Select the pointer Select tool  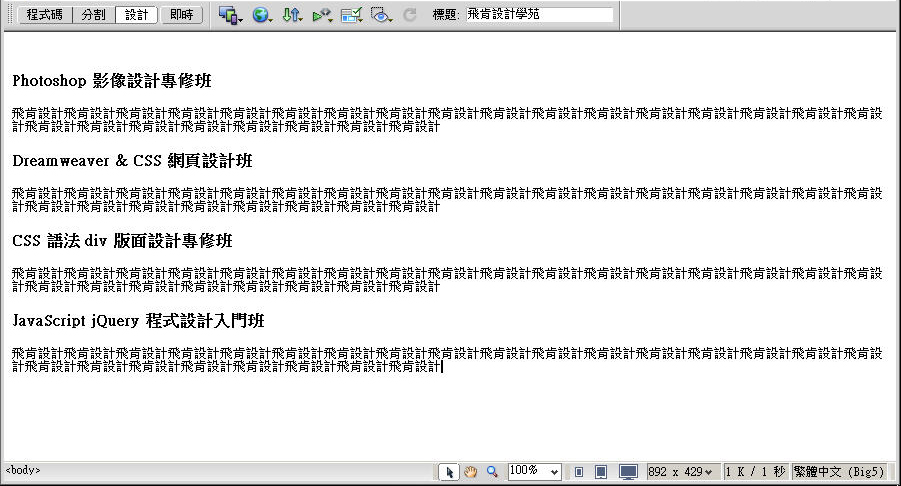449,472
